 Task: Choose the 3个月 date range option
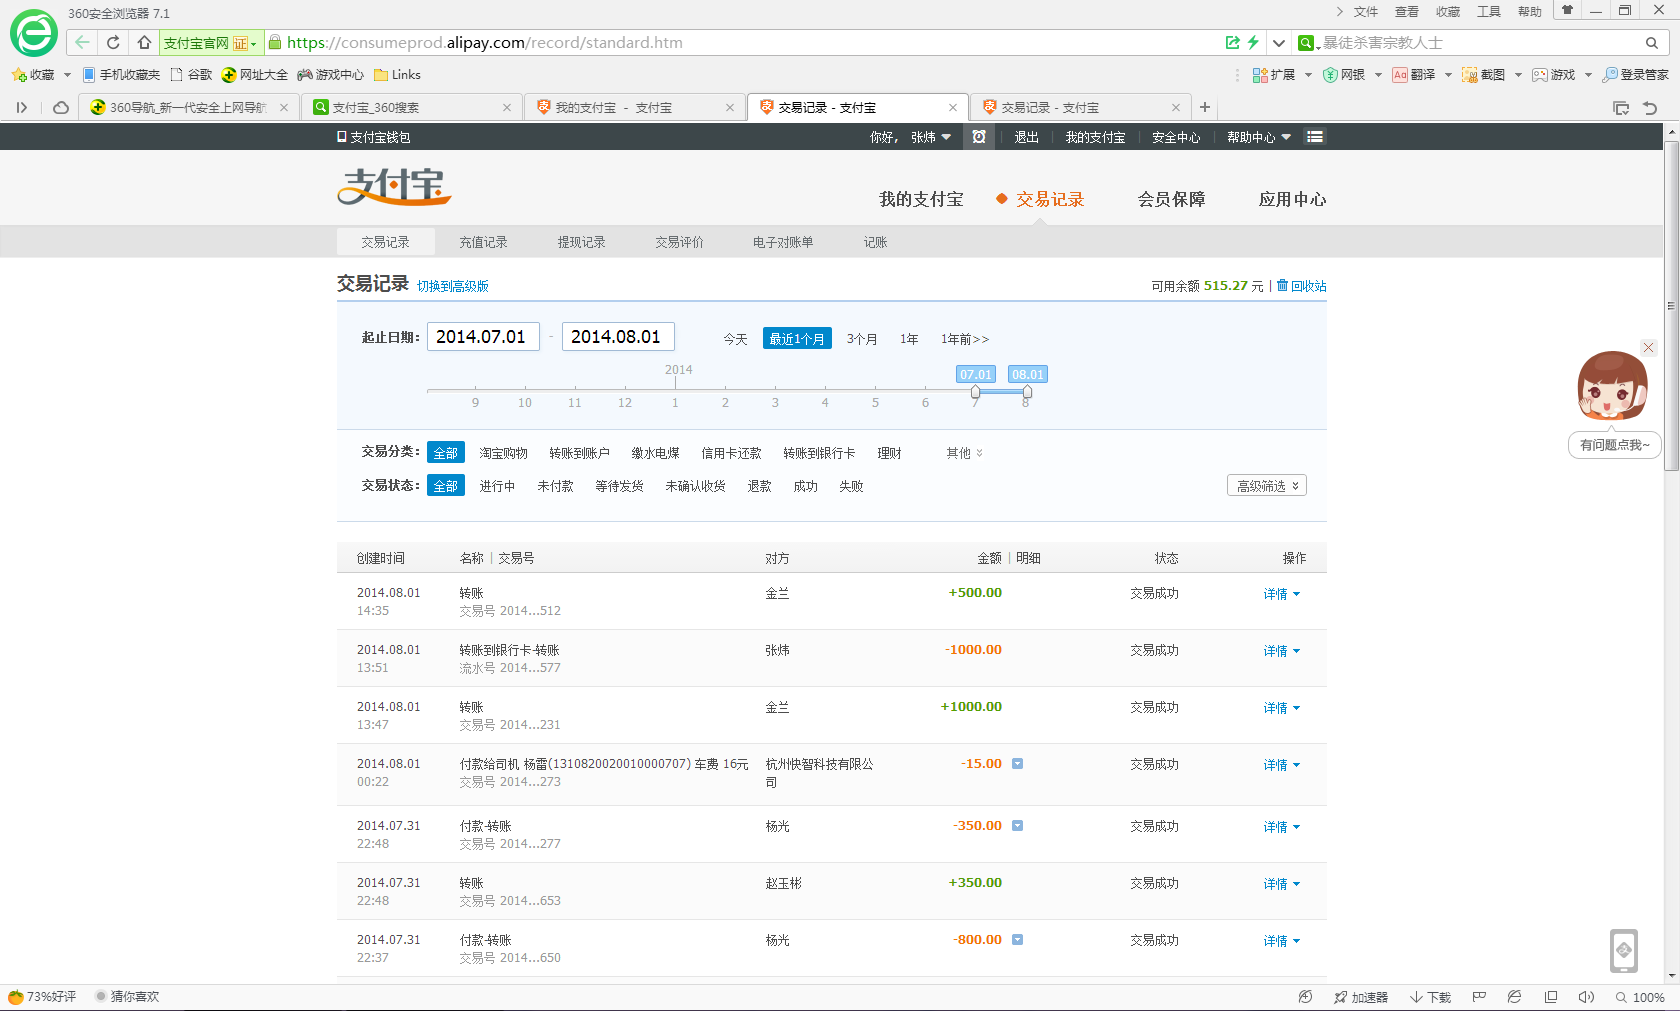coord(861,339)
